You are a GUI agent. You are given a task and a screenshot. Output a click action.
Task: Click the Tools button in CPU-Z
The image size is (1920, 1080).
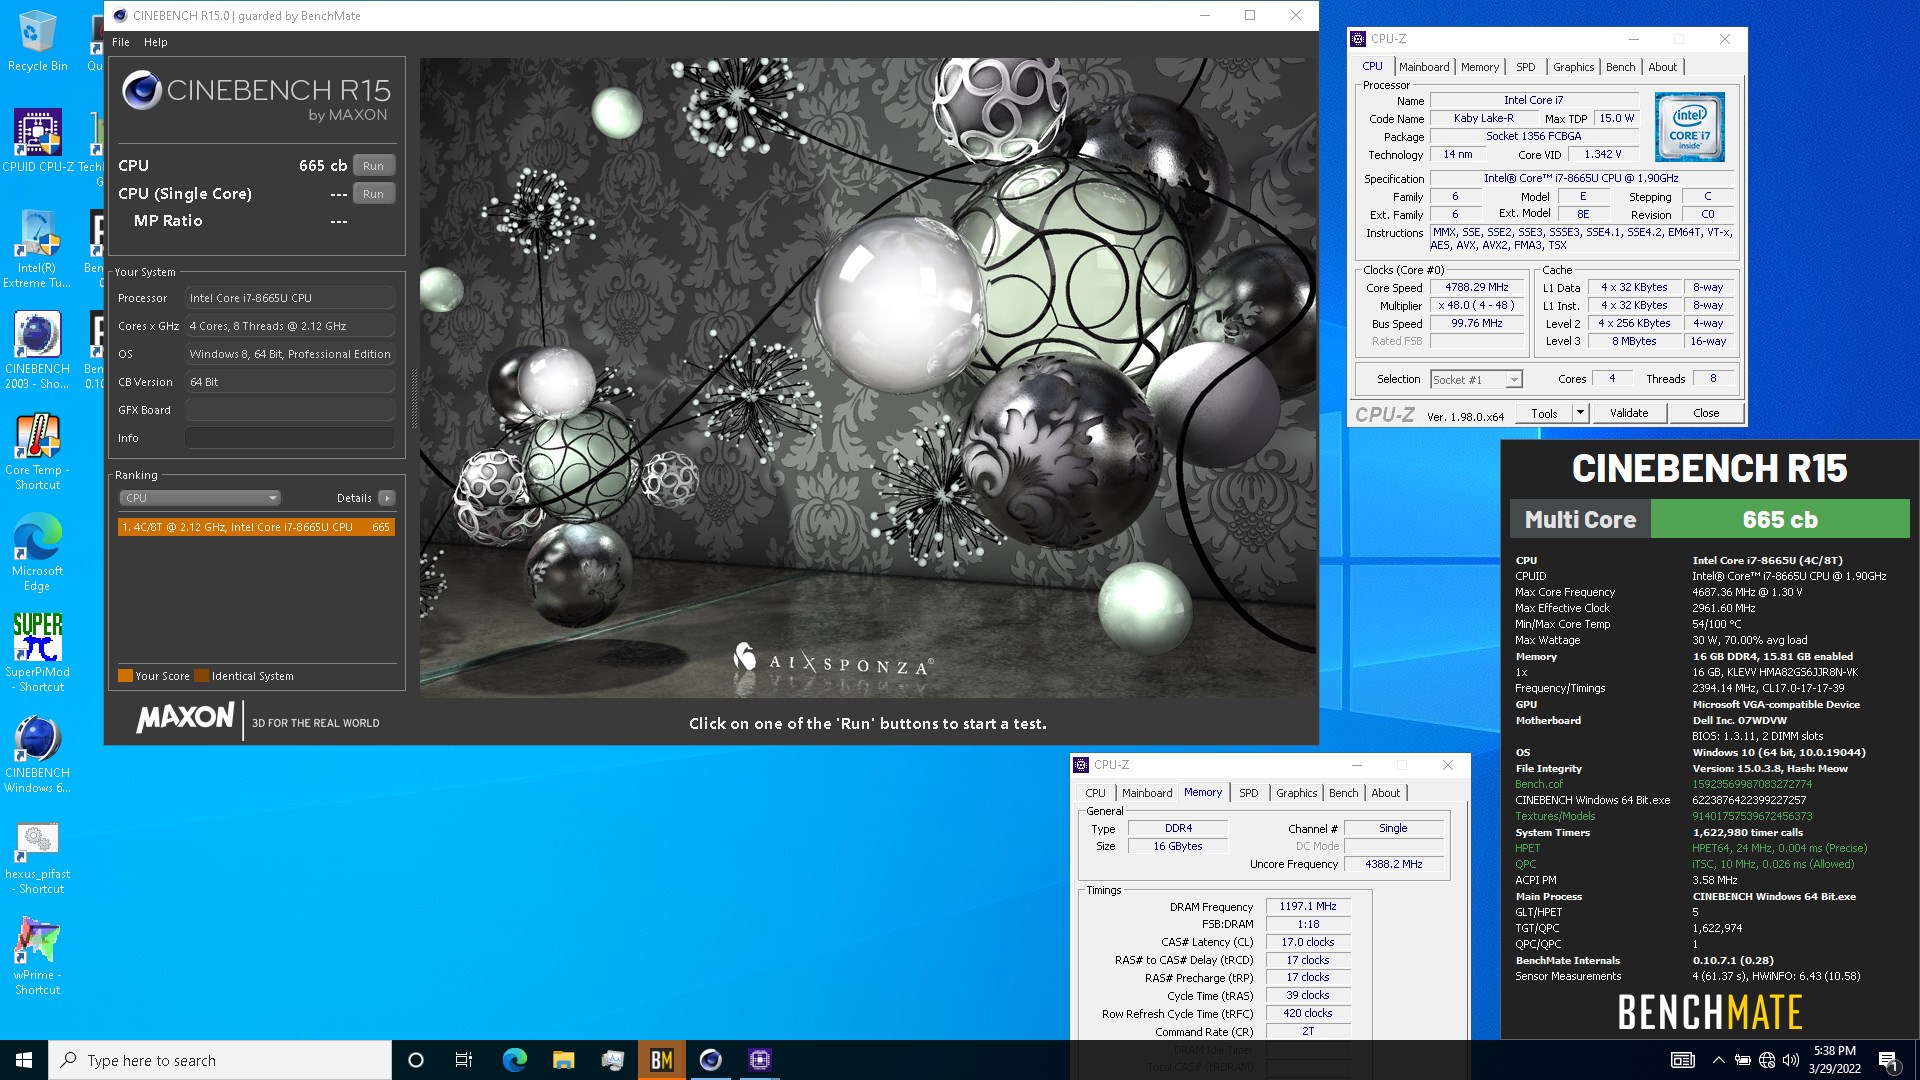click(x=1544, y=414)
